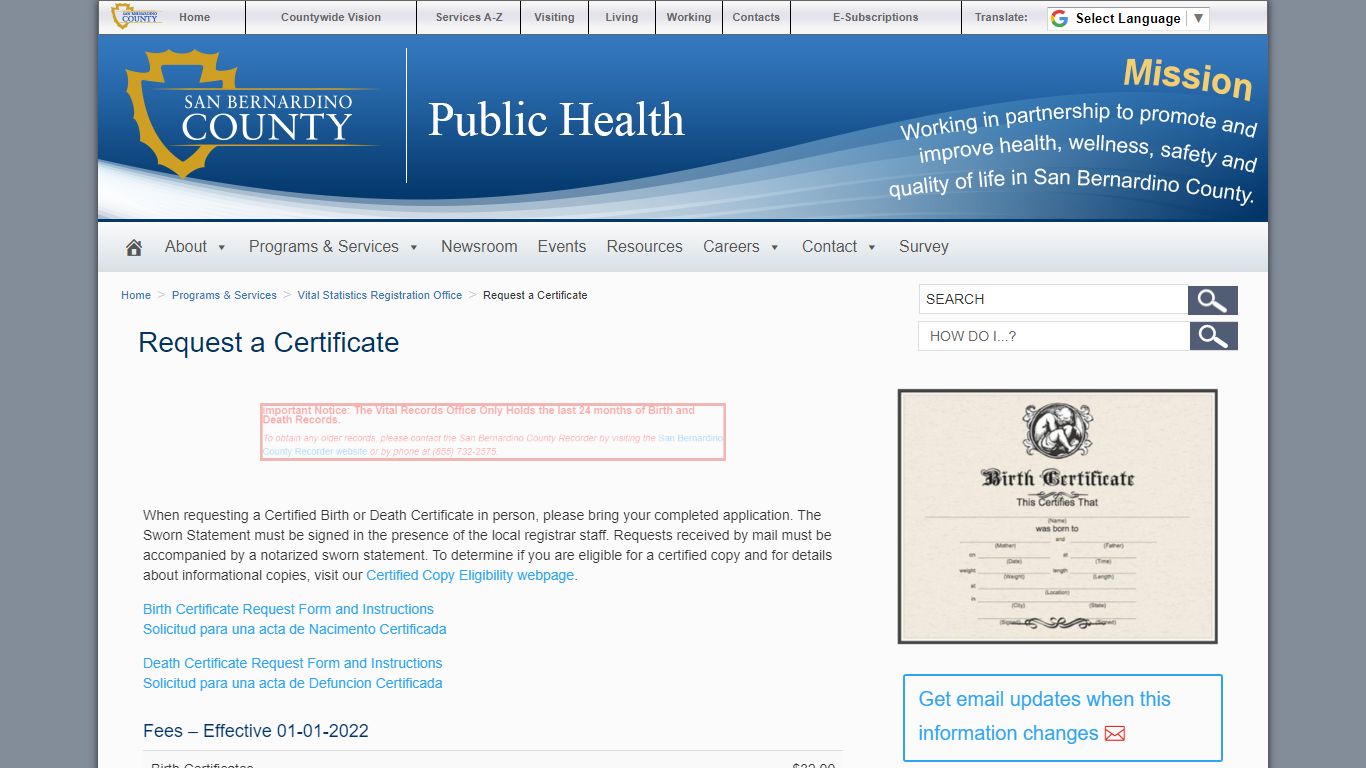Open the Careers menu

[x=731, y=246]
